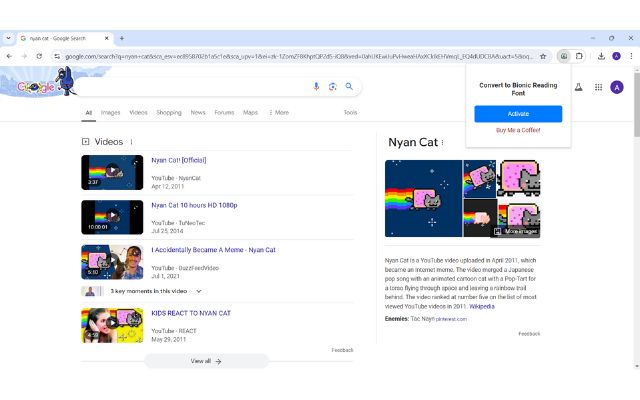Open a new tab with plus button
The width and height of the screenshot is (640, 400).
tap(122, 38)
